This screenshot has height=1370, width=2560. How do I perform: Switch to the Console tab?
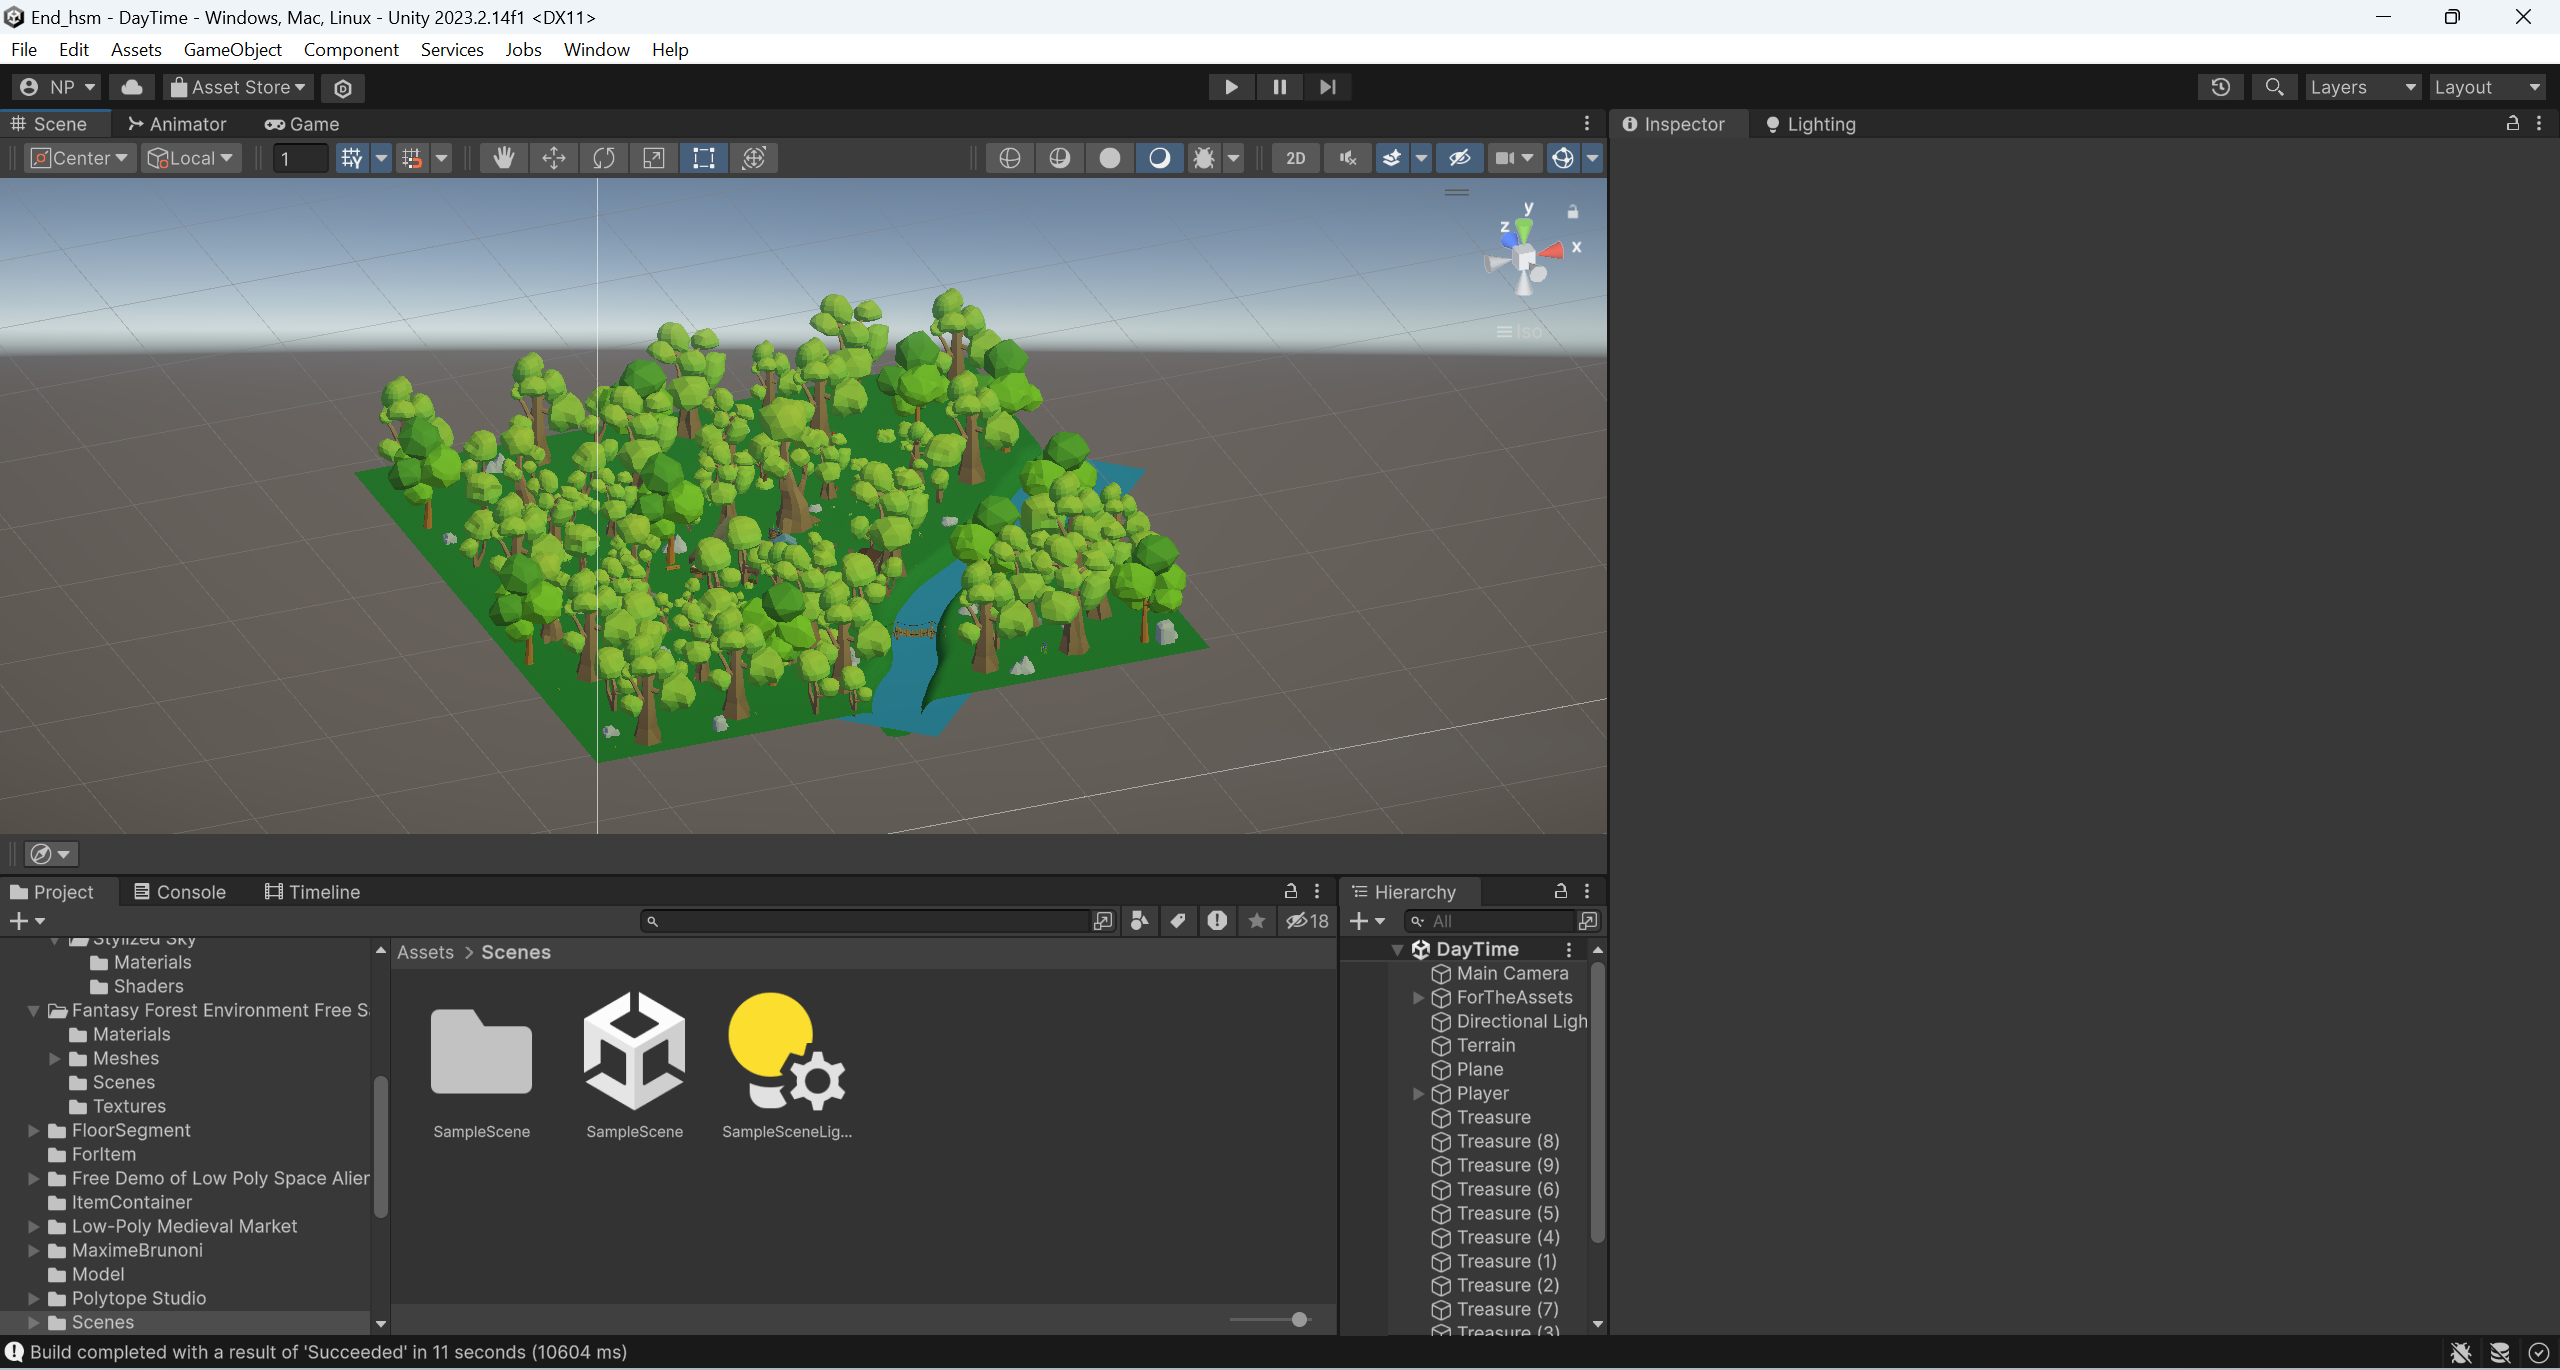tap(180, 891)
